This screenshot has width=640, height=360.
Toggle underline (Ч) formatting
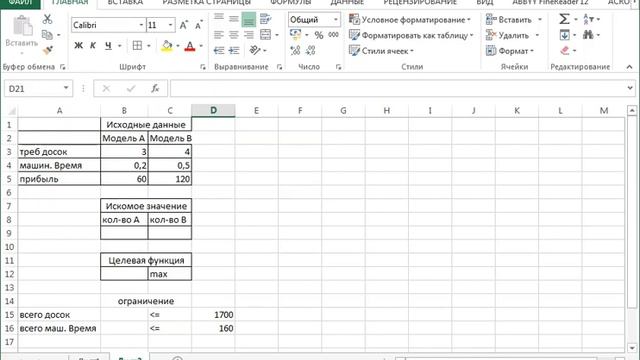pos(108,46)
